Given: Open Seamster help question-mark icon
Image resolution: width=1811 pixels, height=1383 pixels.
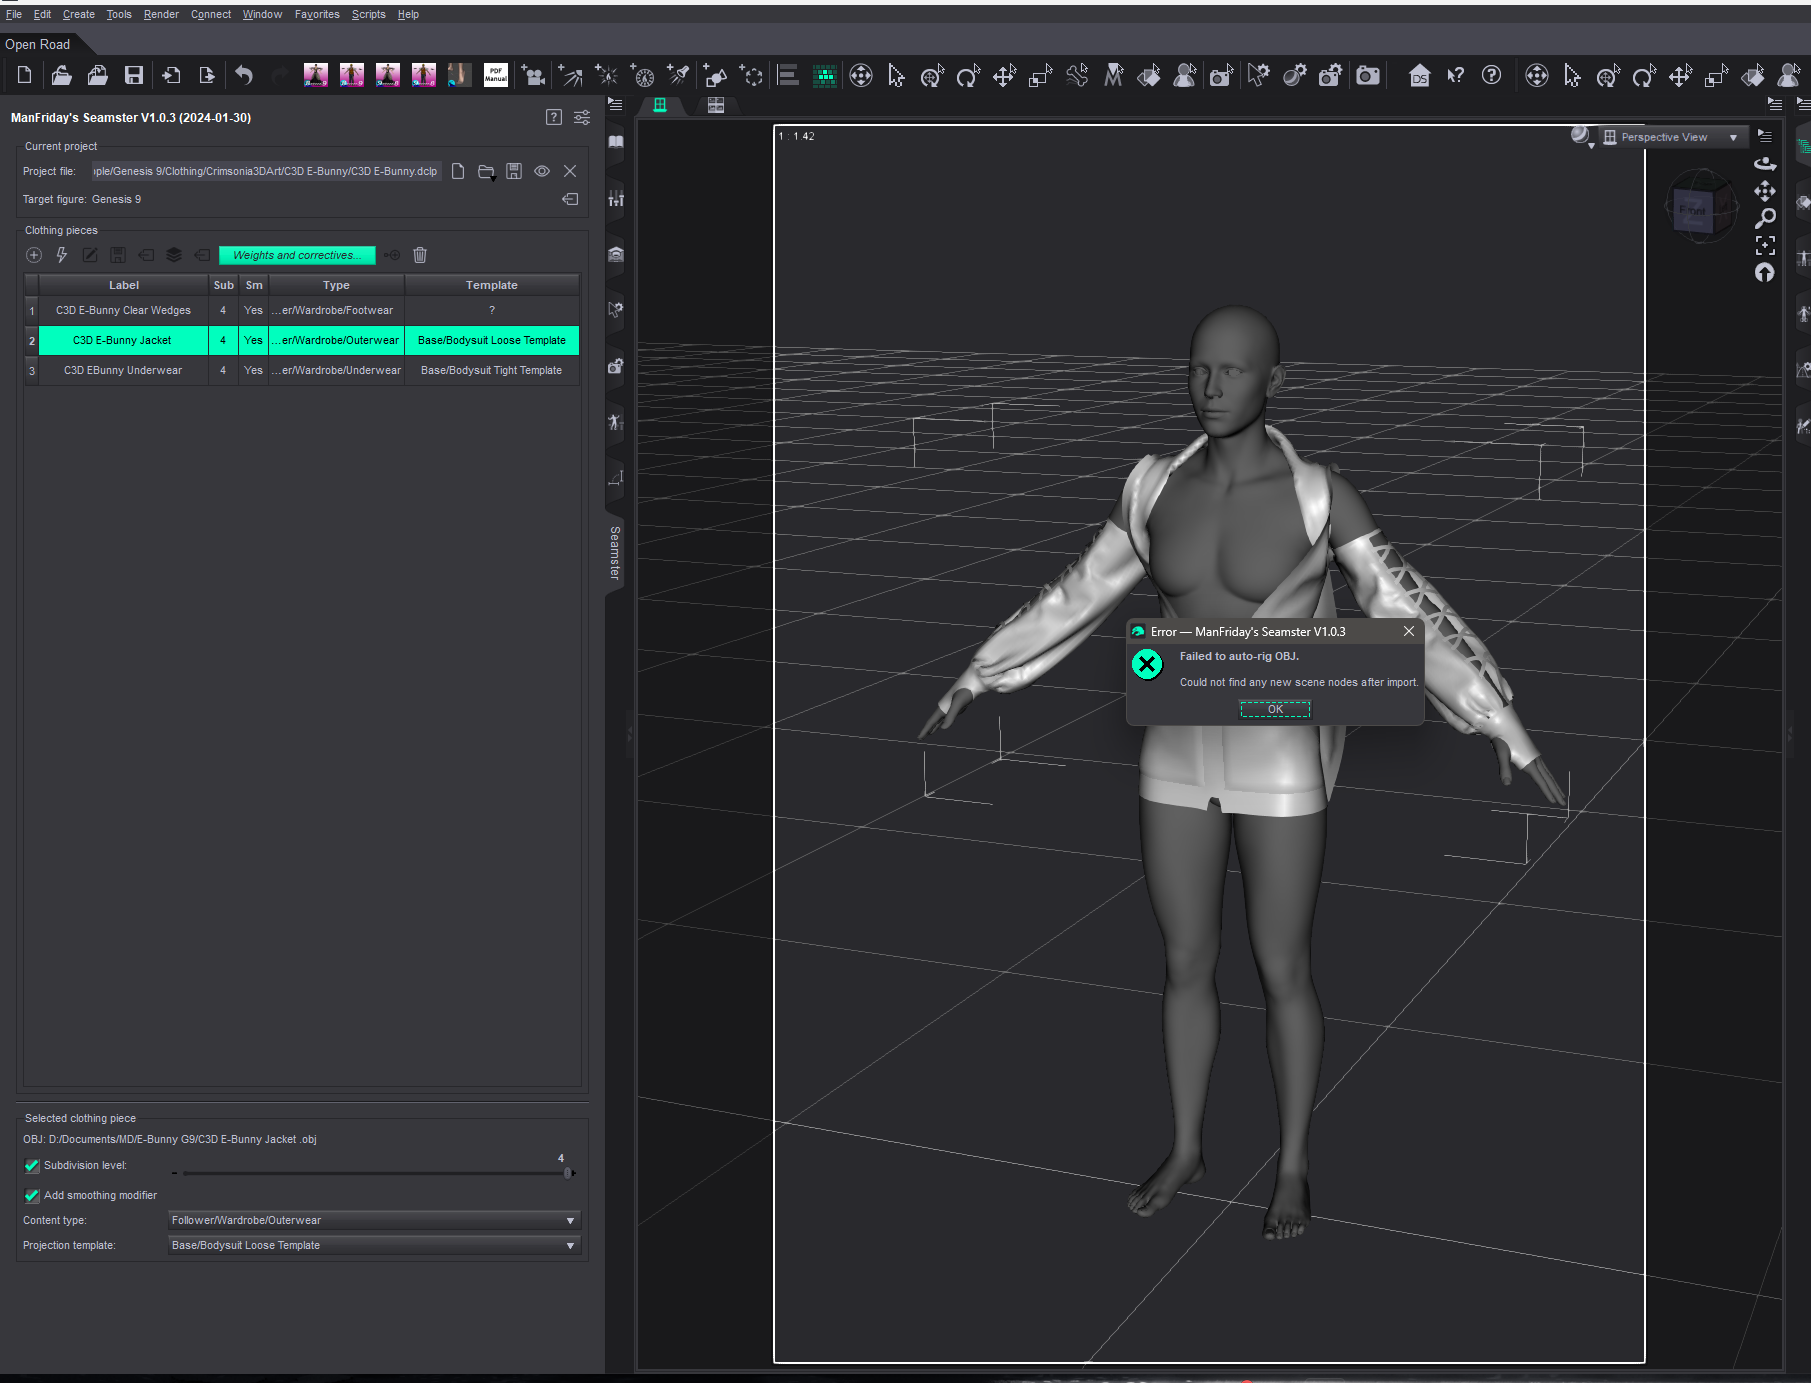Looking at the screenshot, I should [554, 118].
